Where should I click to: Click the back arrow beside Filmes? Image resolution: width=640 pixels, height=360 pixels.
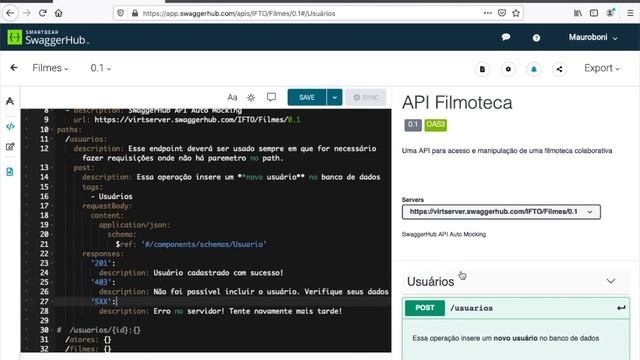14,68
